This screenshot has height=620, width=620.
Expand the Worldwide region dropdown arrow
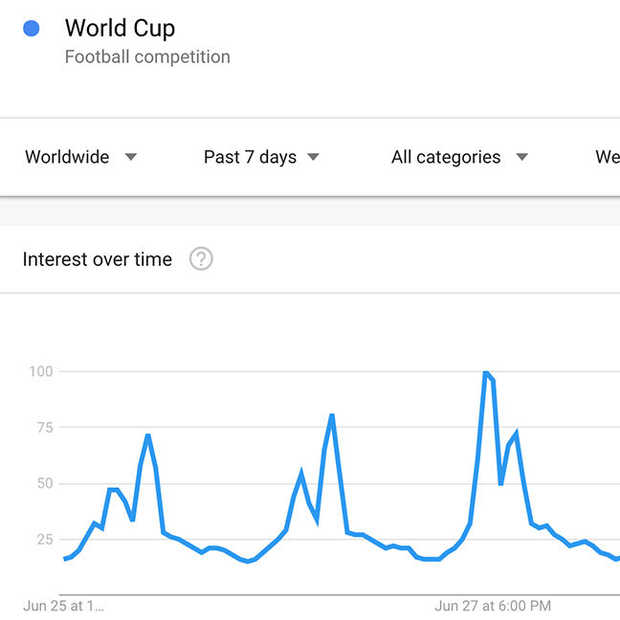[131, 157]
